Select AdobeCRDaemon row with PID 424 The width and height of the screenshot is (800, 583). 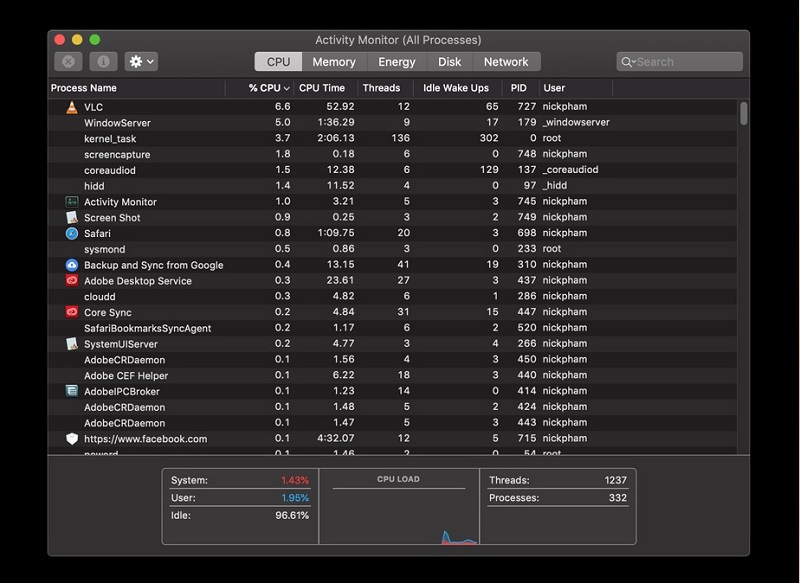click(392, 407)
